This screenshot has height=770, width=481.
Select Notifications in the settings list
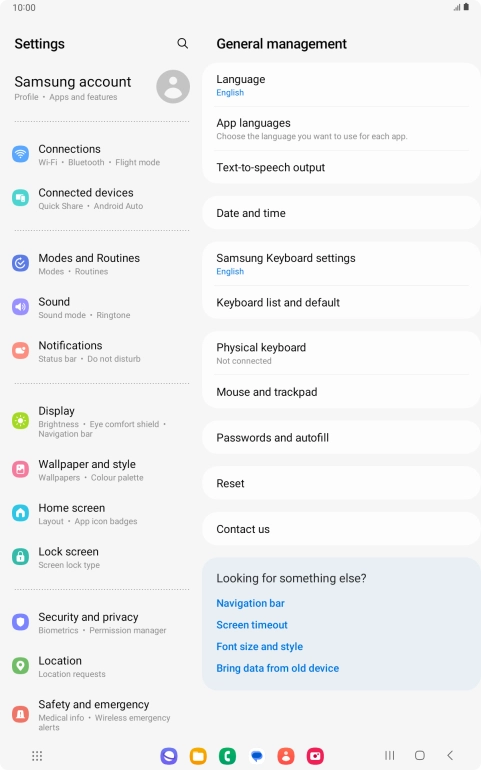[101, 351]
